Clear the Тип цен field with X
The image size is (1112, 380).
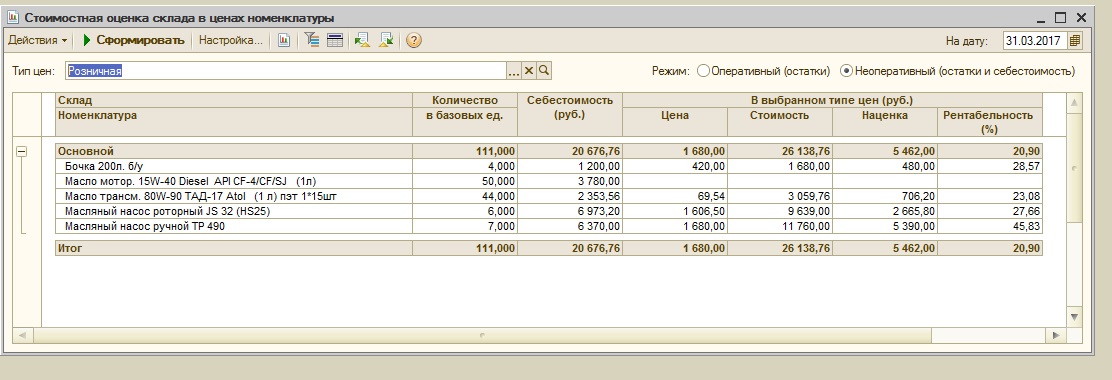pyautogui.click(x=529, y=71)
